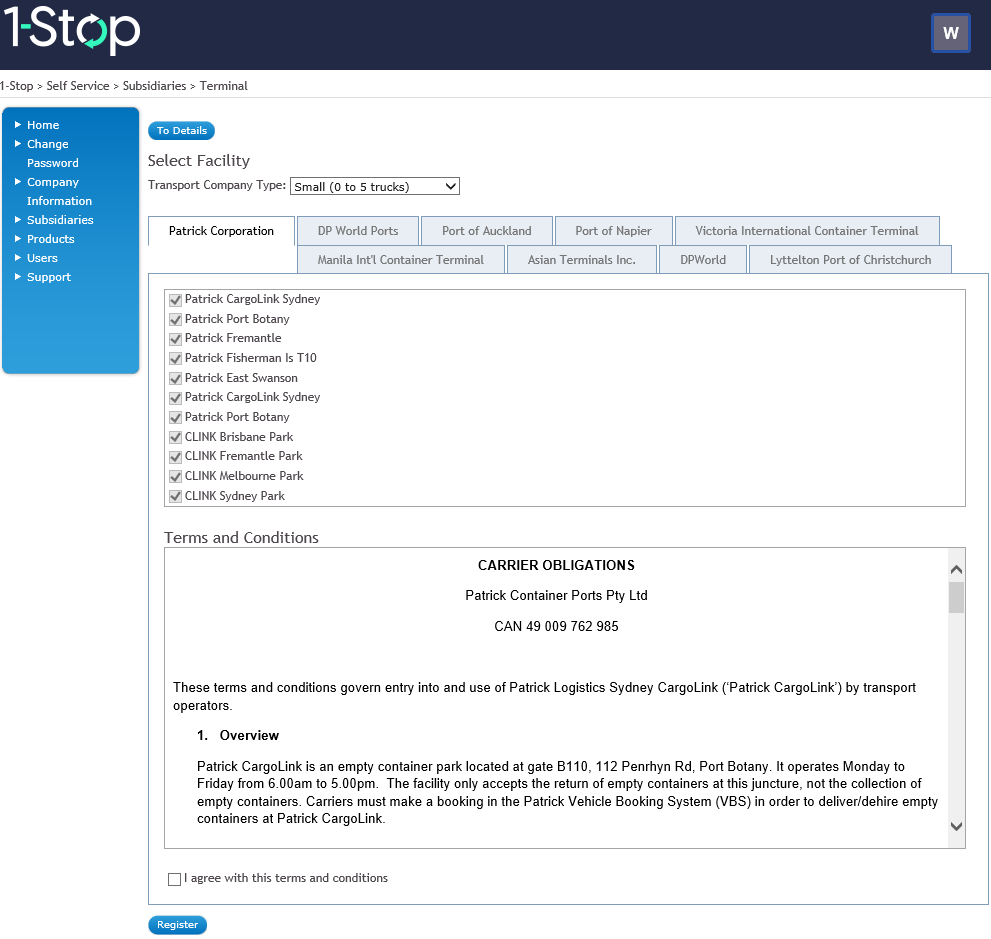Open the Support sidebar link
Viewport: 991px width, 939px height.
point(49,277)
